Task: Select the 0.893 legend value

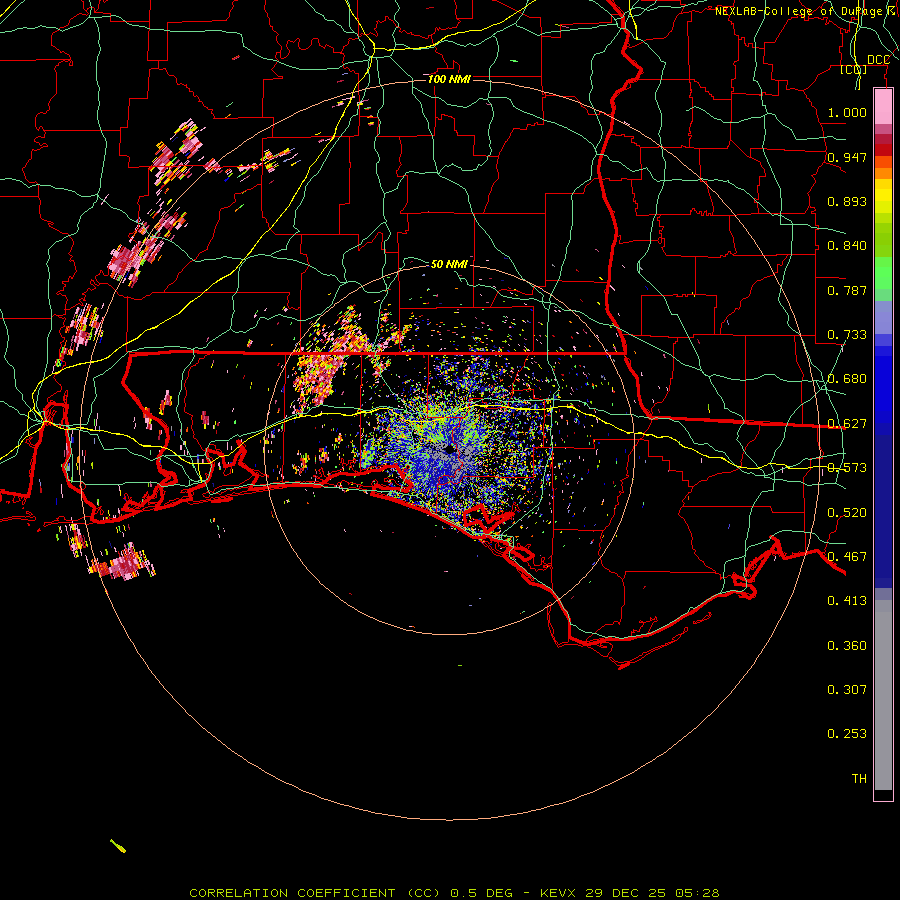Action: (x=847, y=201)
